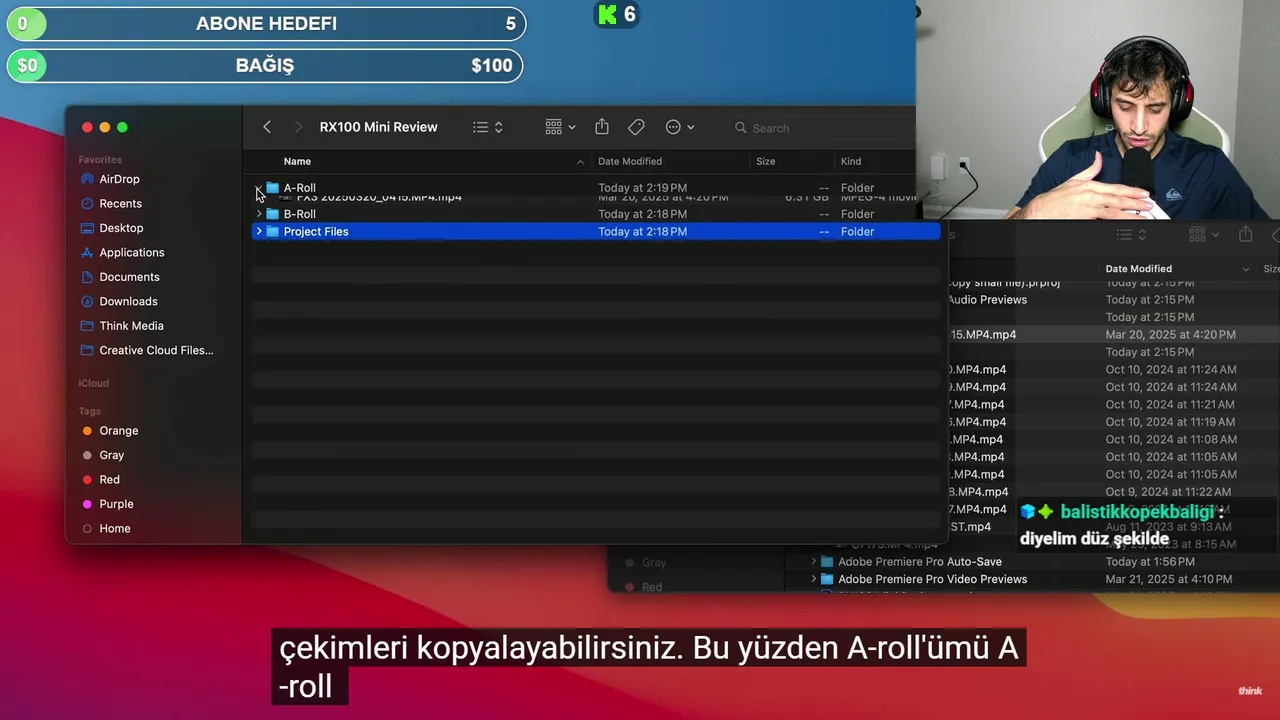Click the forward navigation arrow in Finder

(298, 127)
